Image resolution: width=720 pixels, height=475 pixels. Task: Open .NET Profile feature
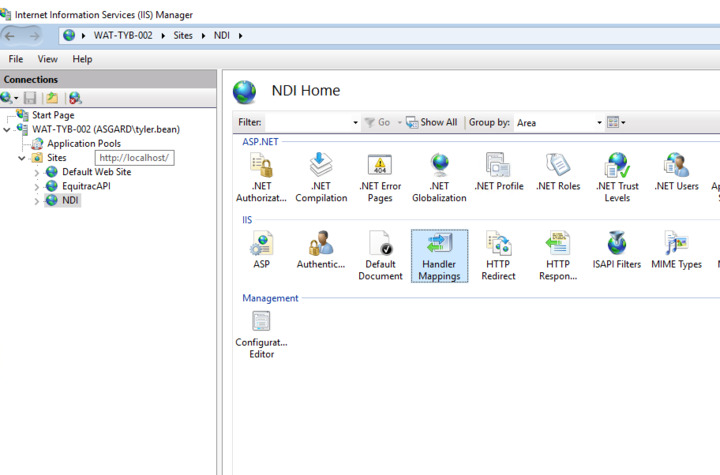click(499, 172)
